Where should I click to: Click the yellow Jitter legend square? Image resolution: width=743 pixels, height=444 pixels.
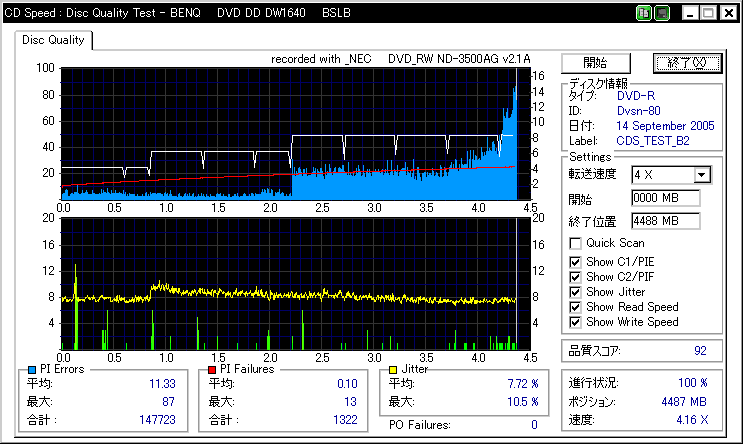(x=392, y=370)
